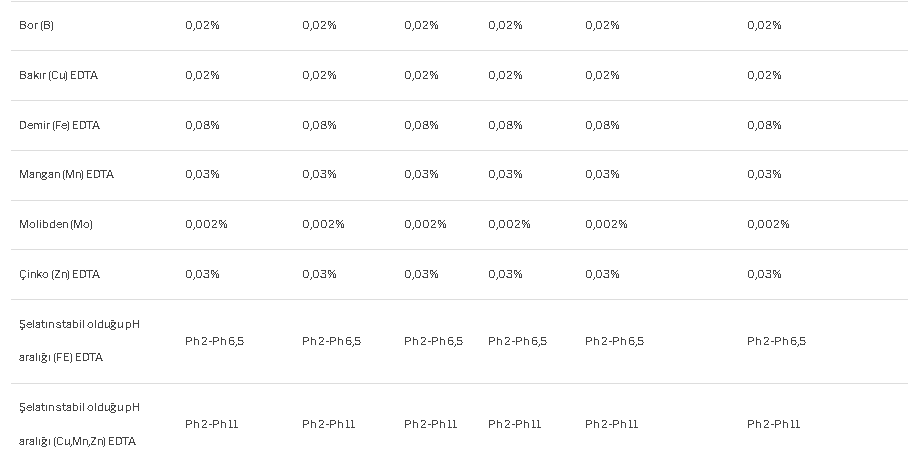Select third column 0,02% in Bakır row
911x464 pixels.
pos(421,75)
